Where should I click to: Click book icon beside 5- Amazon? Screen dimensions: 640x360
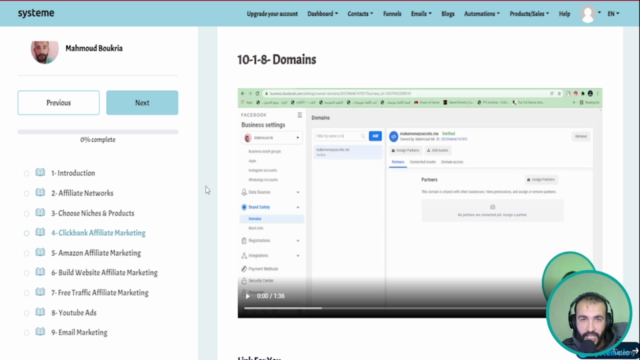(40, 252)
